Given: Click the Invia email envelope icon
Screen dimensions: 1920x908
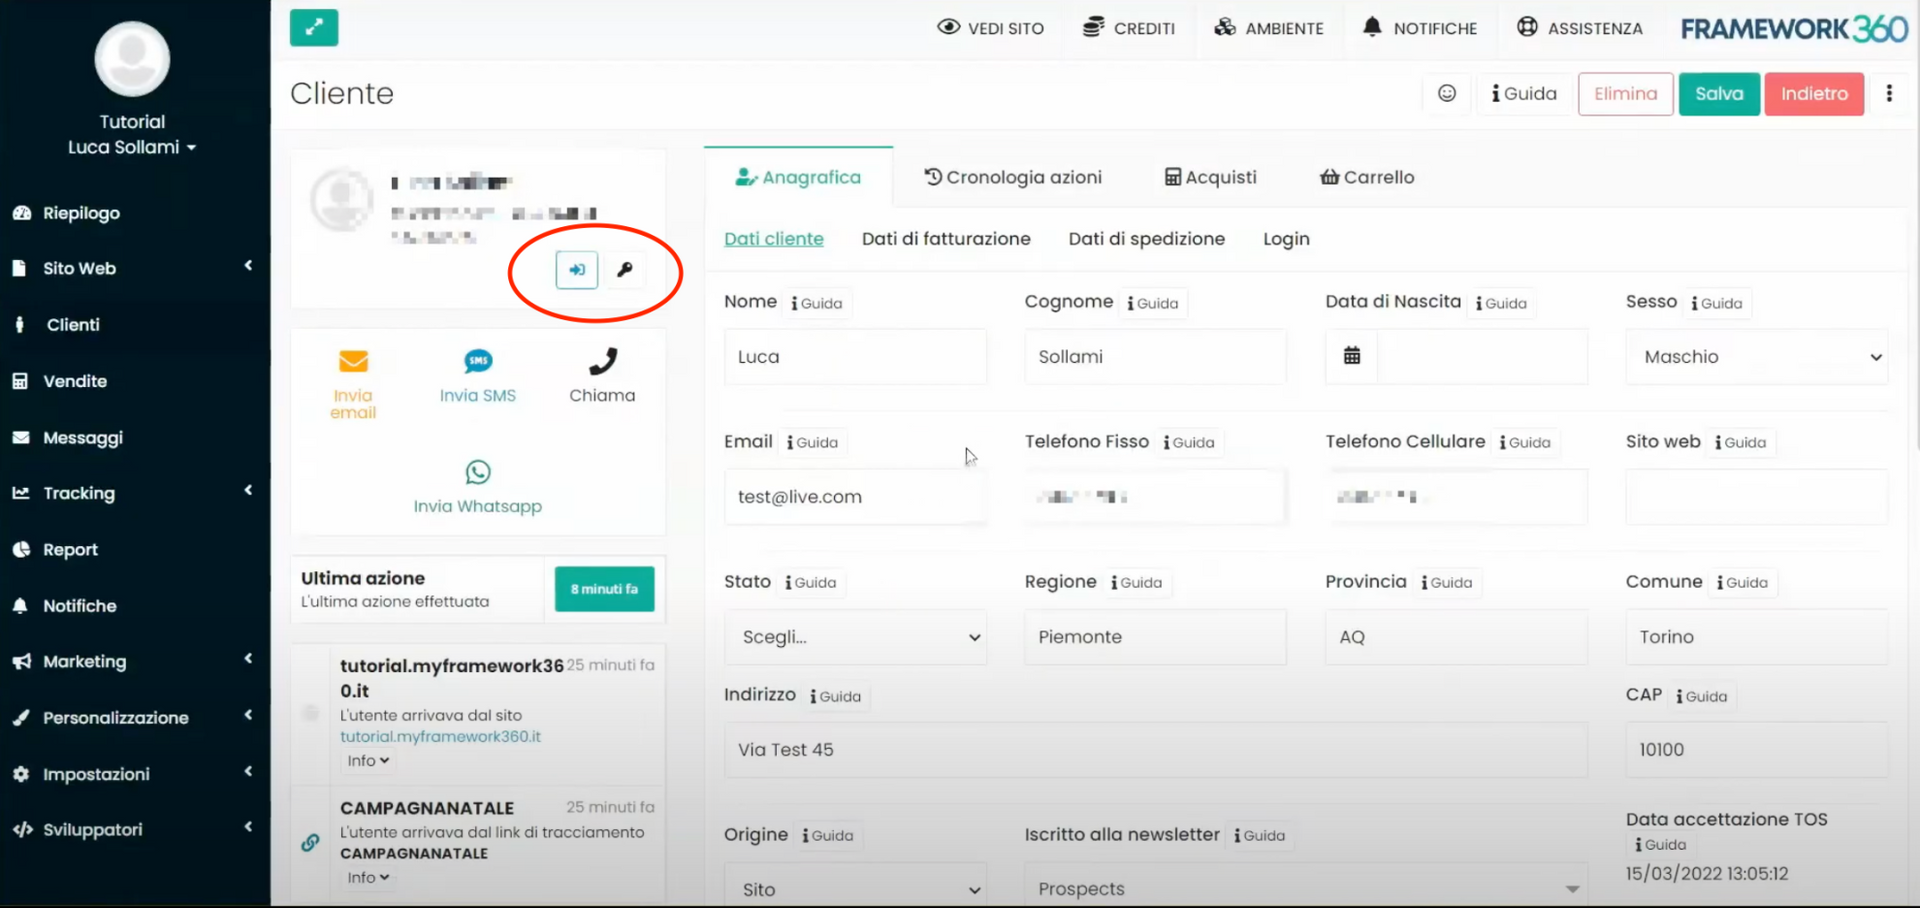Looking at the screenshot, I should tap(352, 360).
